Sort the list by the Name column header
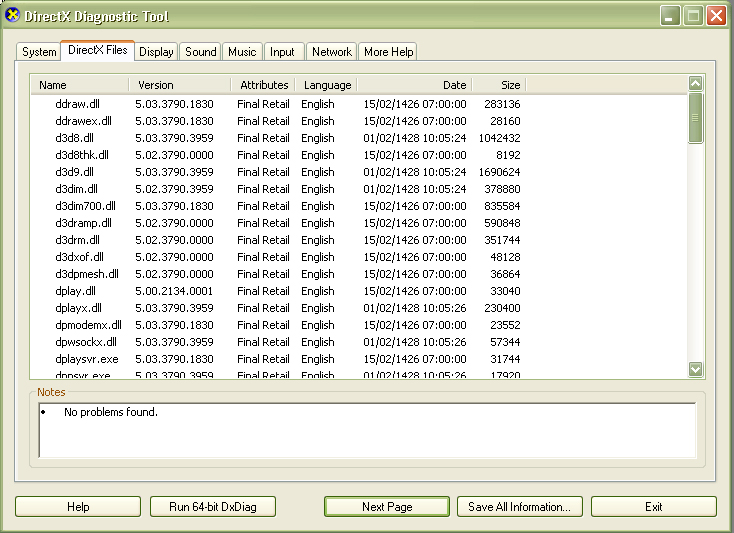This screenshot has width=734, height=533. [x=80, y=85]
